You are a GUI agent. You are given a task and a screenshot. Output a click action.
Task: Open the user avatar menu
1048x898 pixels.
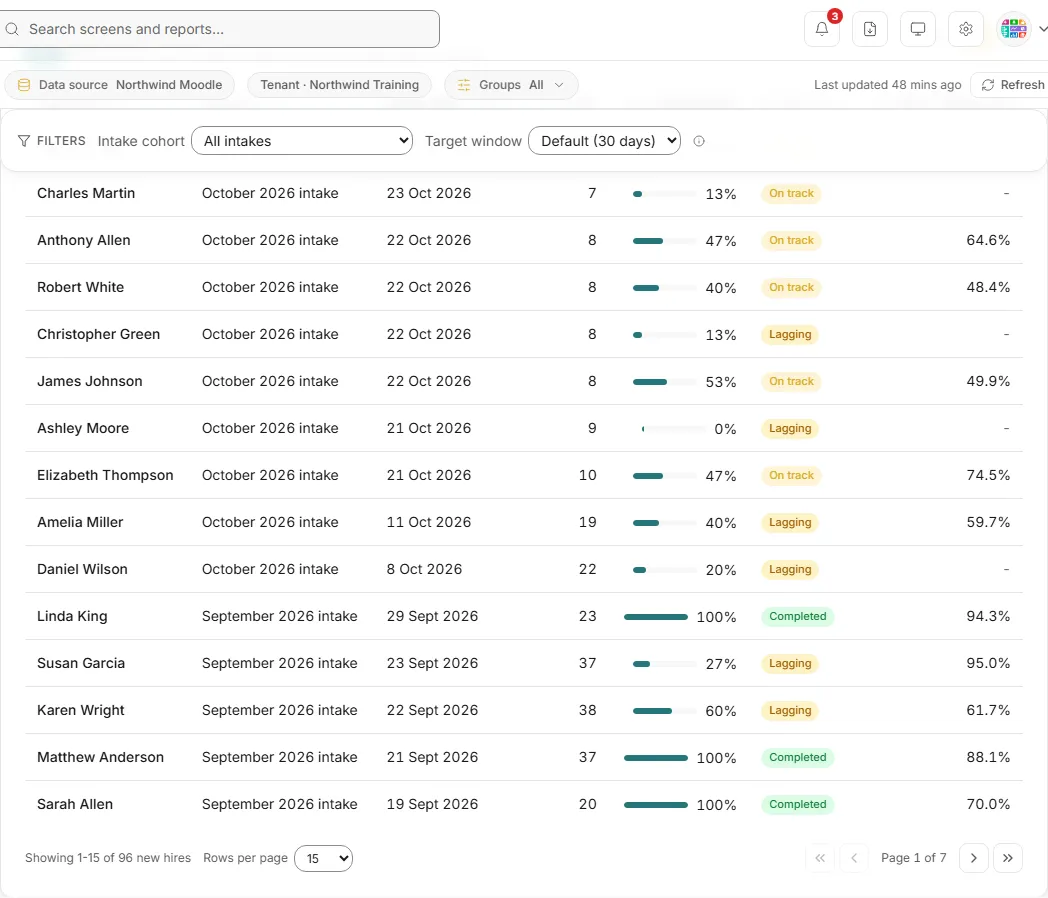click(1021, 29)
